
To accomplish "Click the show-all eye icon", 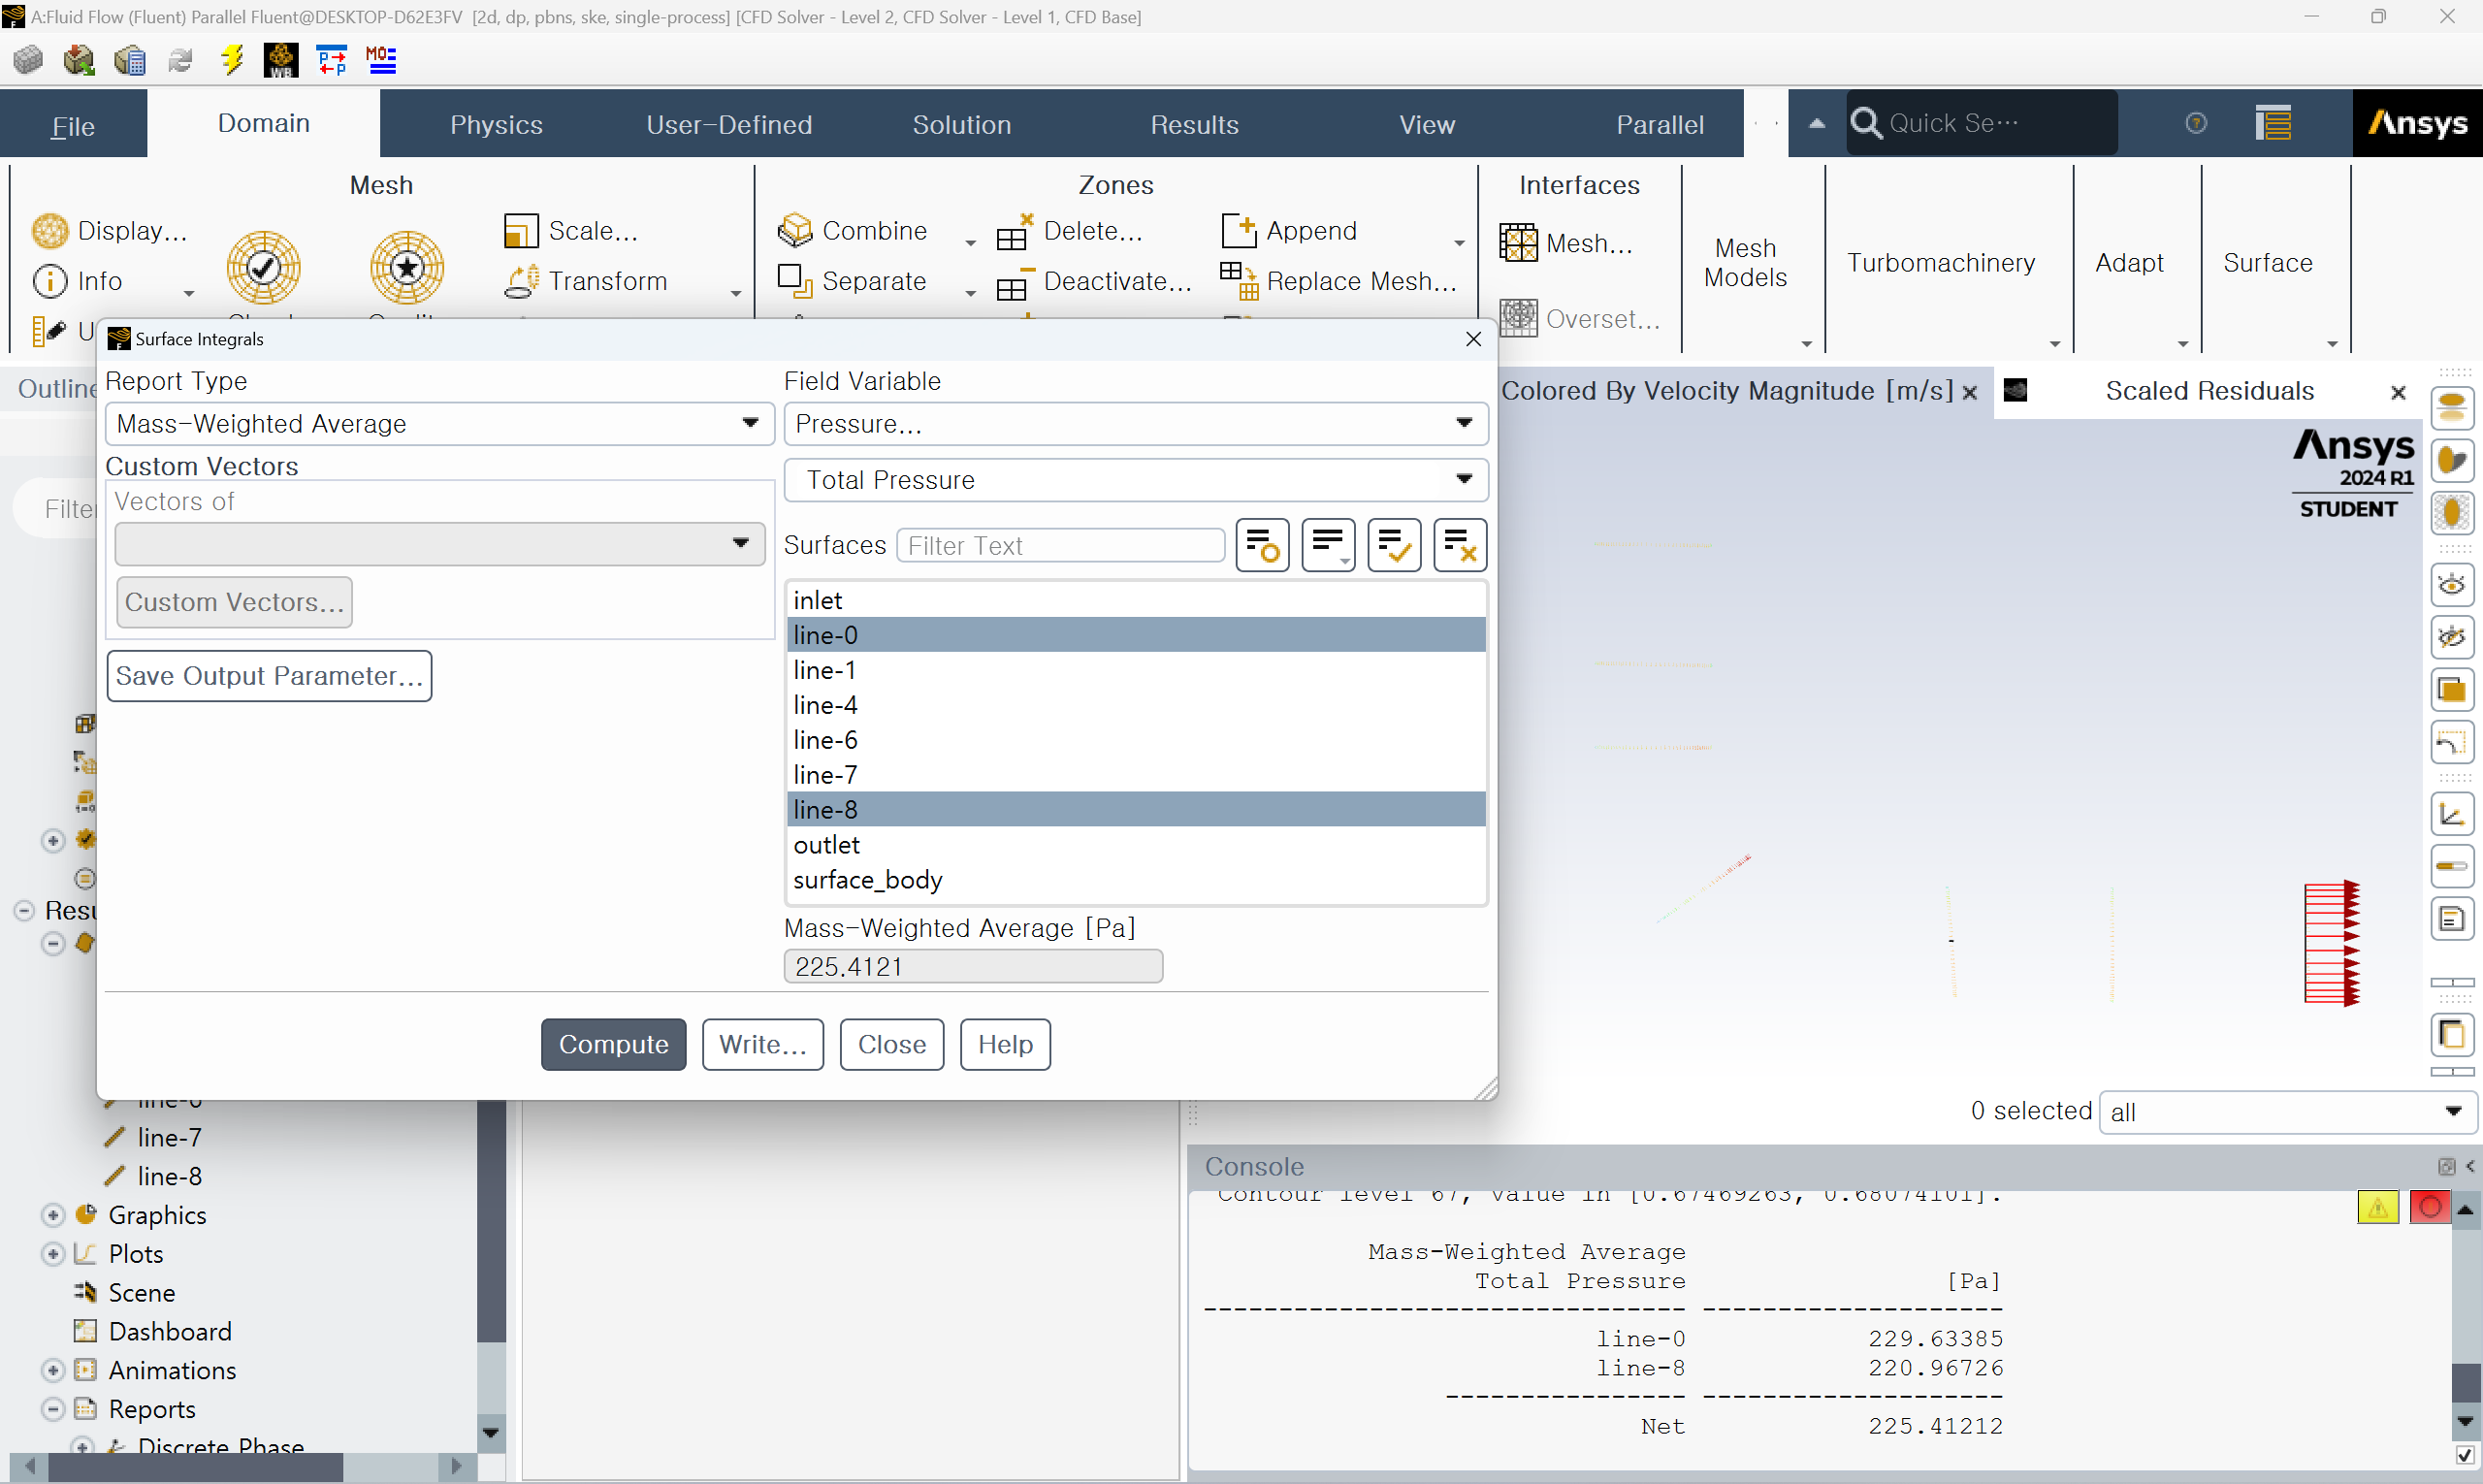I will [x=2452, y=584].
